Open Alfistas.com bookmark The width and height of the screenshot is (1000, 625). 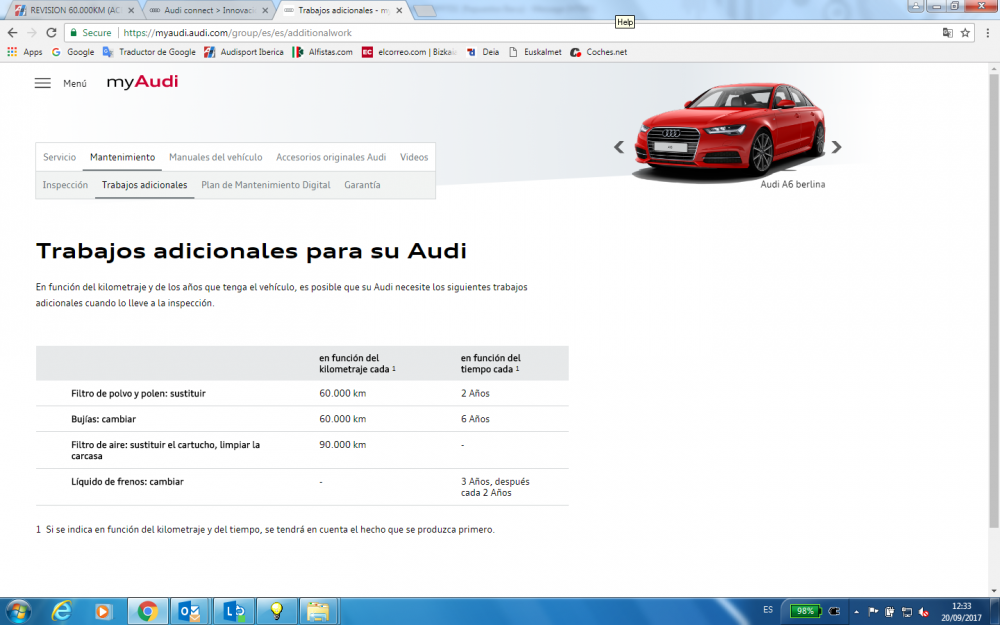tap(322, 52)
